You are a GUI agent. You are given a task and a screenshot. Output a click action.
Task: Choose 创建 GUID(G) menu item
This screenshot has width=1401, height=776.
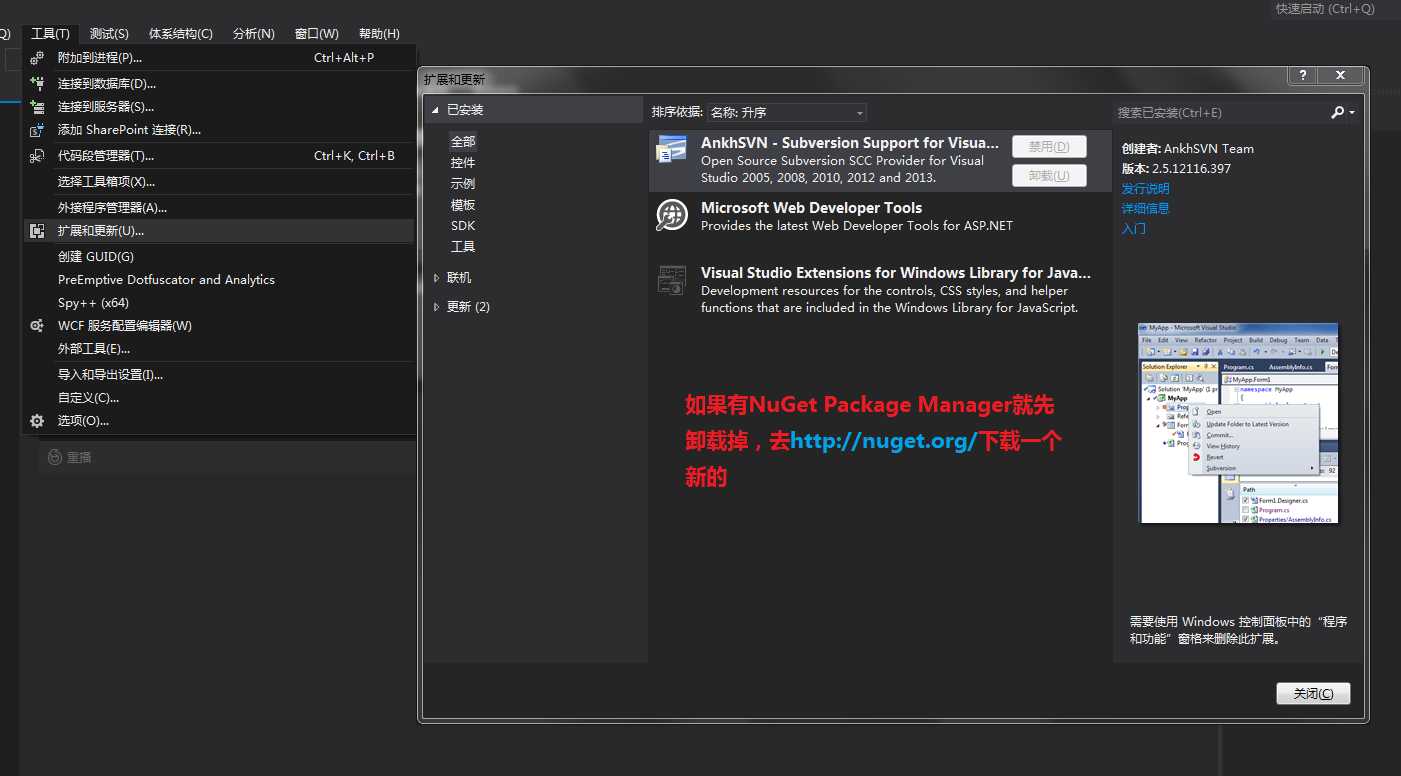coord(219,257)
